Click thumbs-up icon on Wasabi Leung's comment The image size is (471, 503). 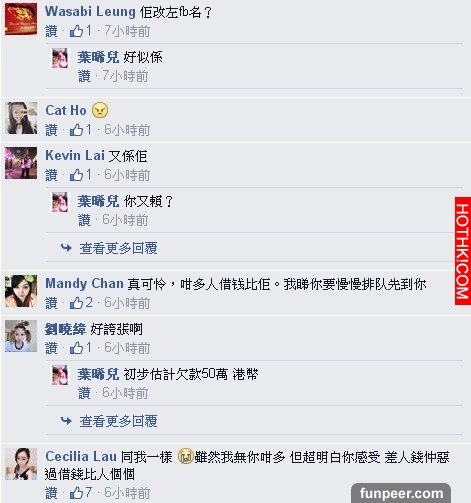pyautogui.click(x=76, y=31)
